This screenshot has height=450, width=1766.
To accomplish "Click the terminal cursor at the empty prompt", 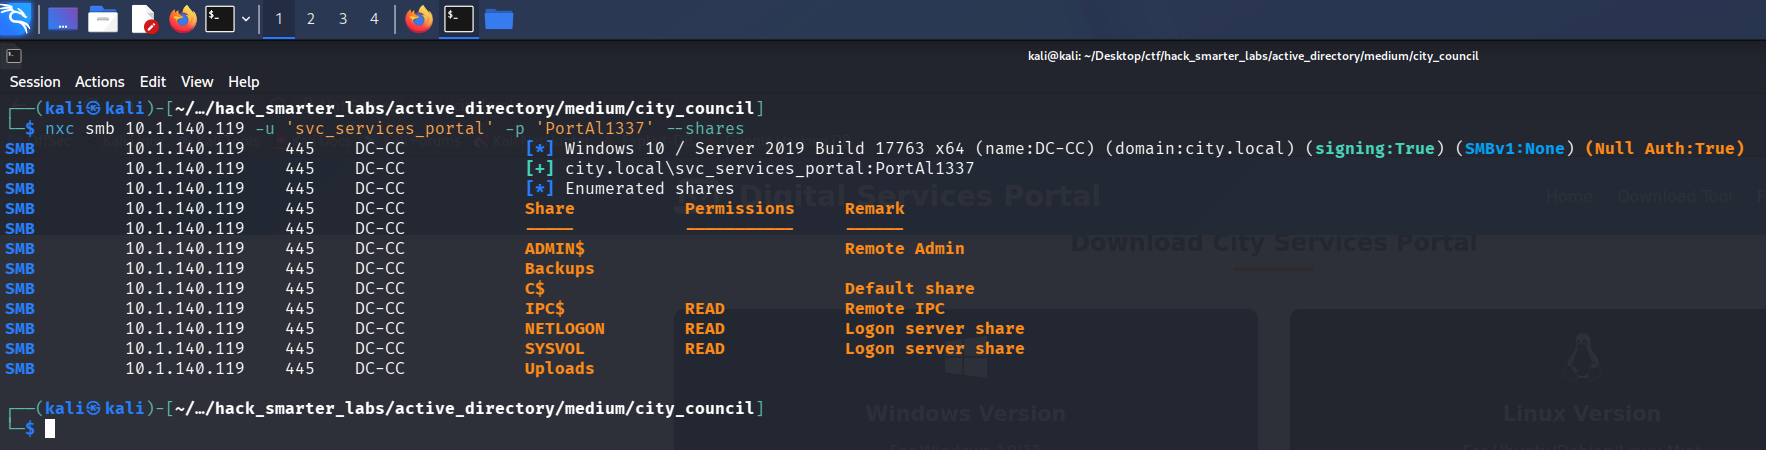I will point(50,428).
